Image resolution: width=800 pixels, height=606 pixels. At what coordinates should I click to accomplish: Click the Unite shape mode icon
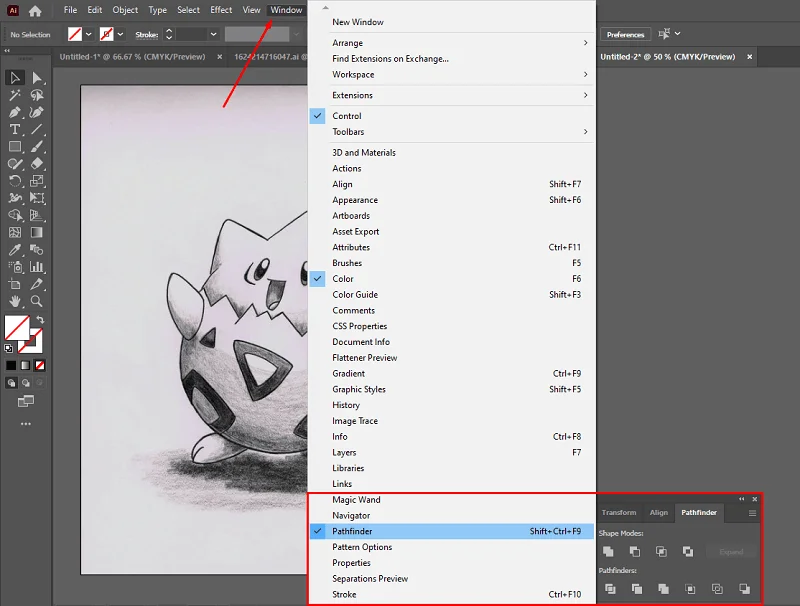click(x=608, y=551)
